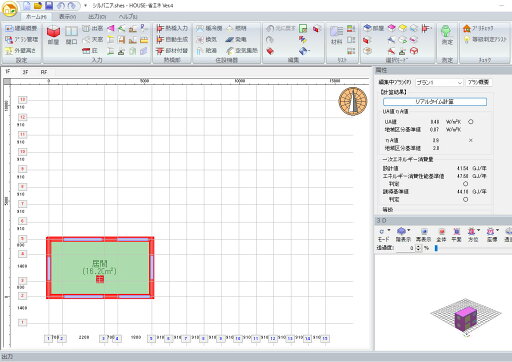Open 換気 ventilation equipment settings
The width and height of the screenshot is (512, 362).
point(207,40)
